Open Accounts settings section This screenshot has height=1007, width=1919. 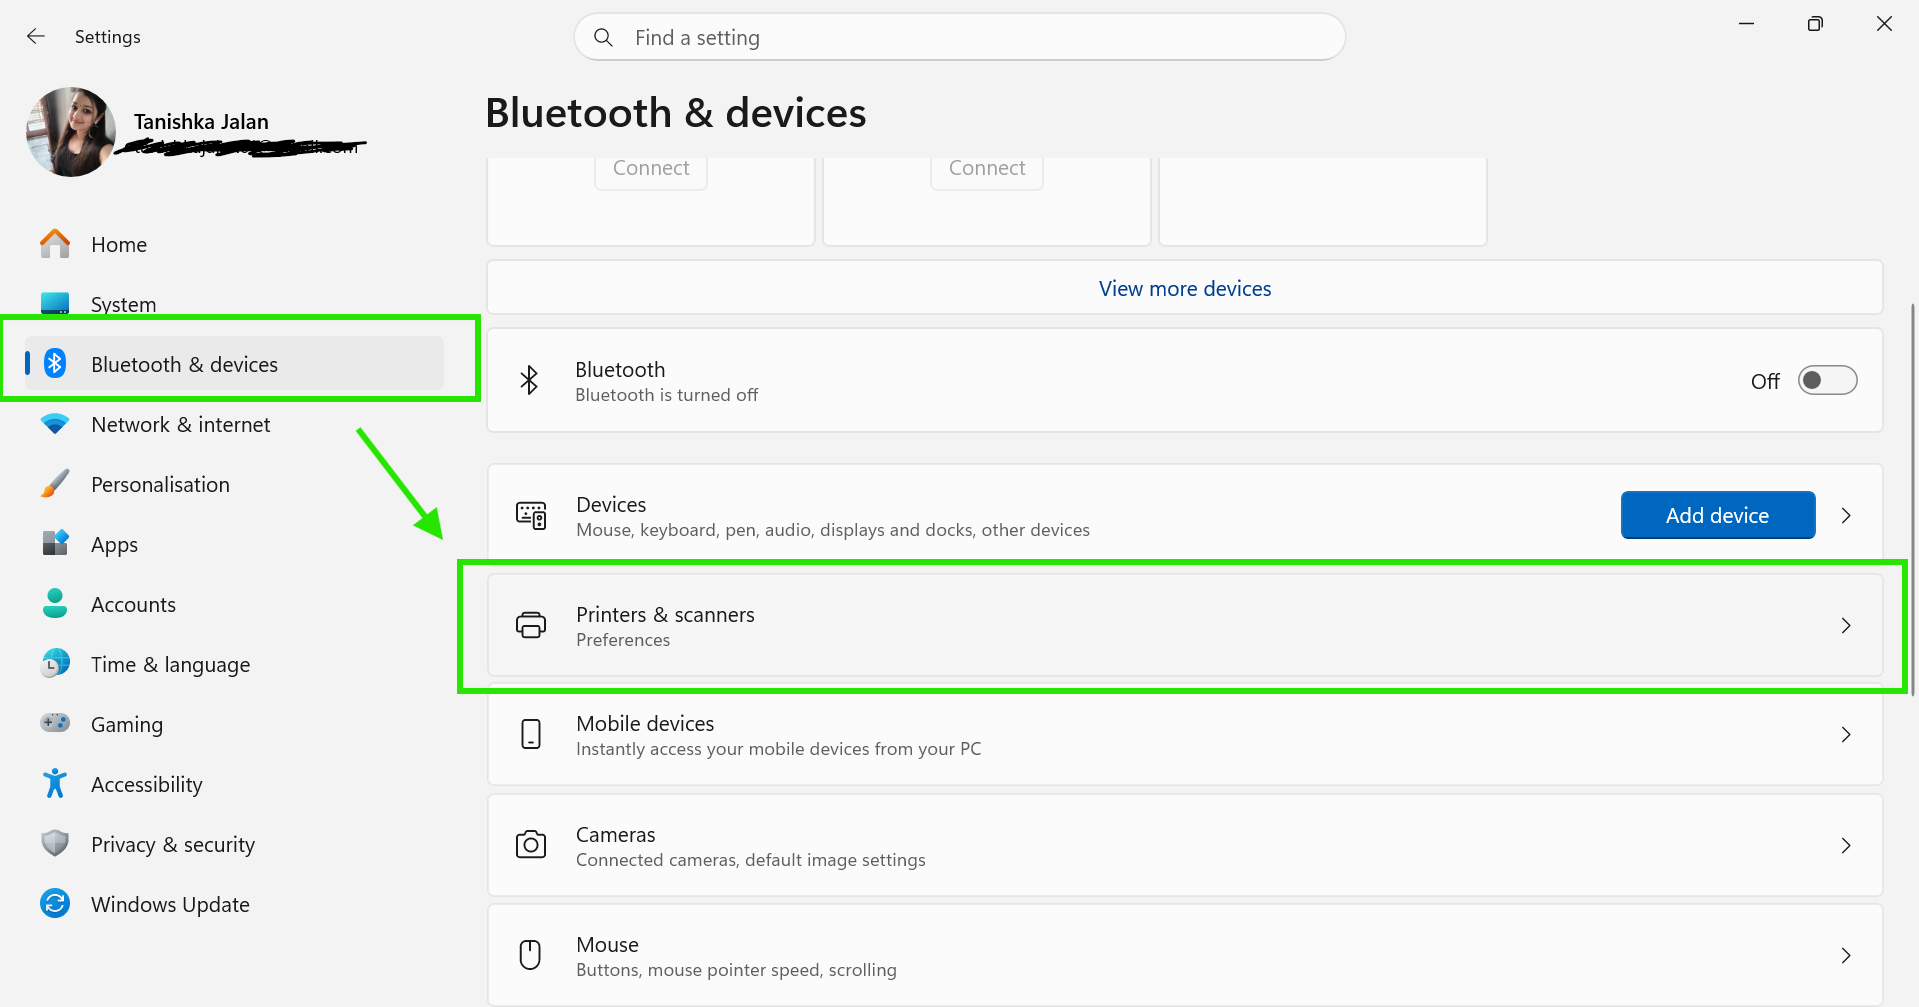coord(235,604)
